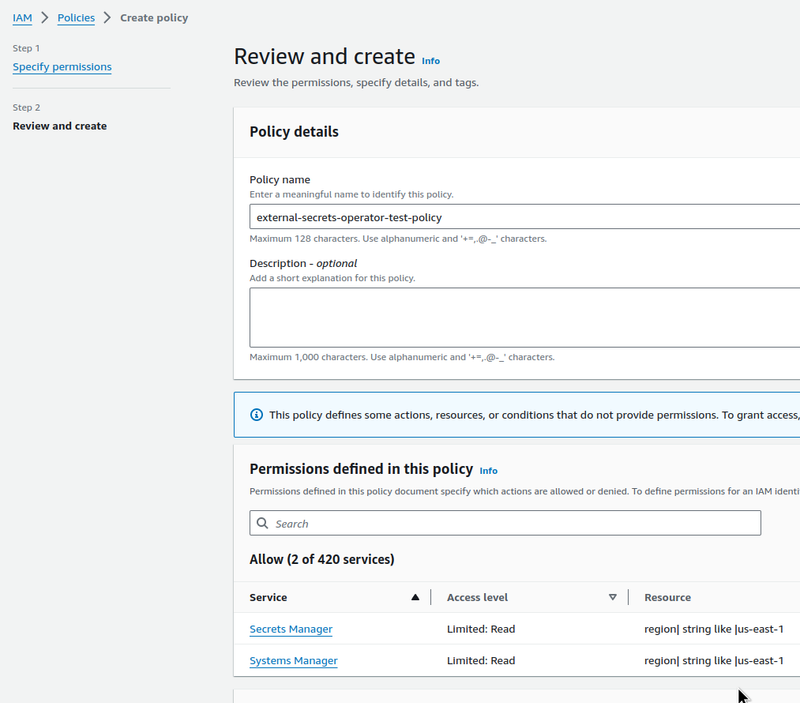Click the Step 2 label
800x703 pixels.
(x=27, y=108)
